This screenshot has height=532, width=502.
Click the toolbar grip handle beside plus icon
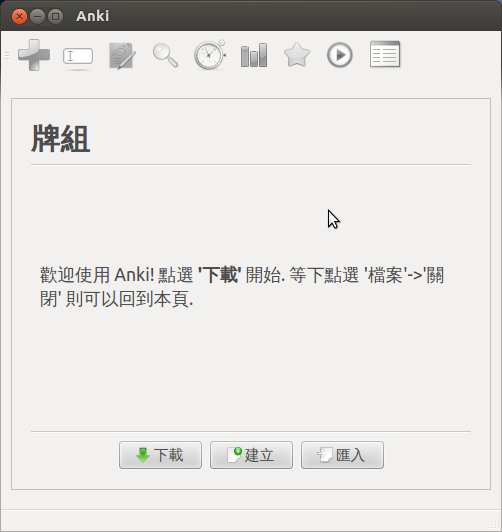tap(7, 55)
